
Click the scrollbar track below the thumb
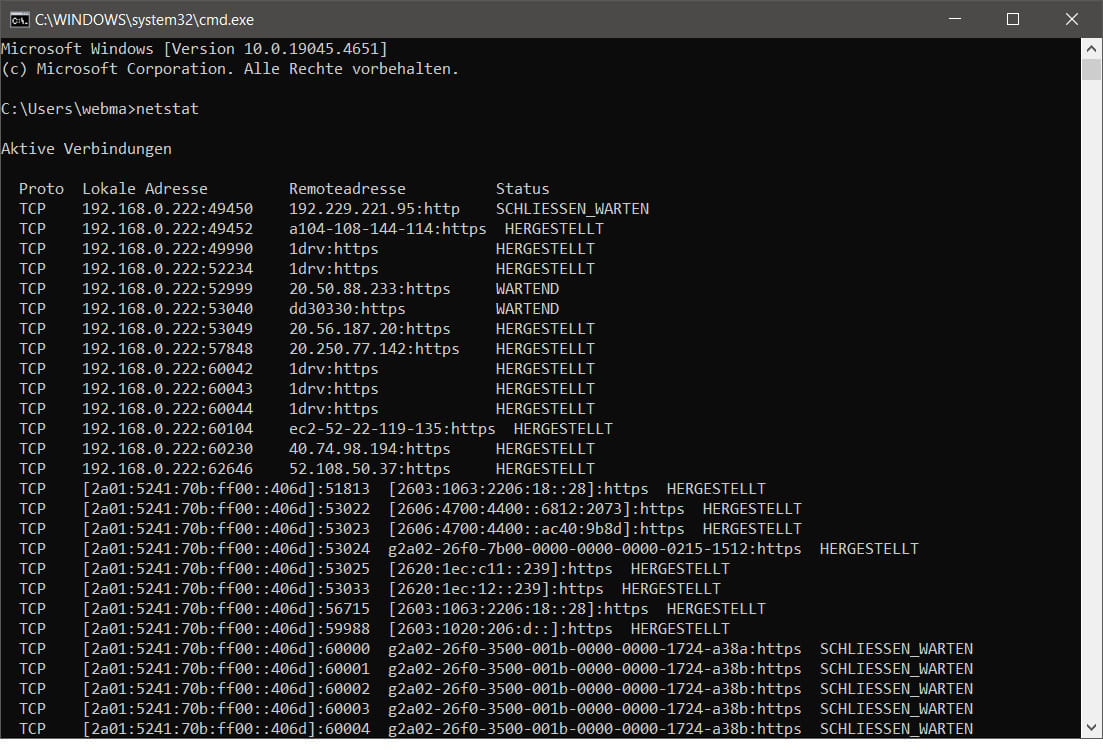coord(1092,400)
